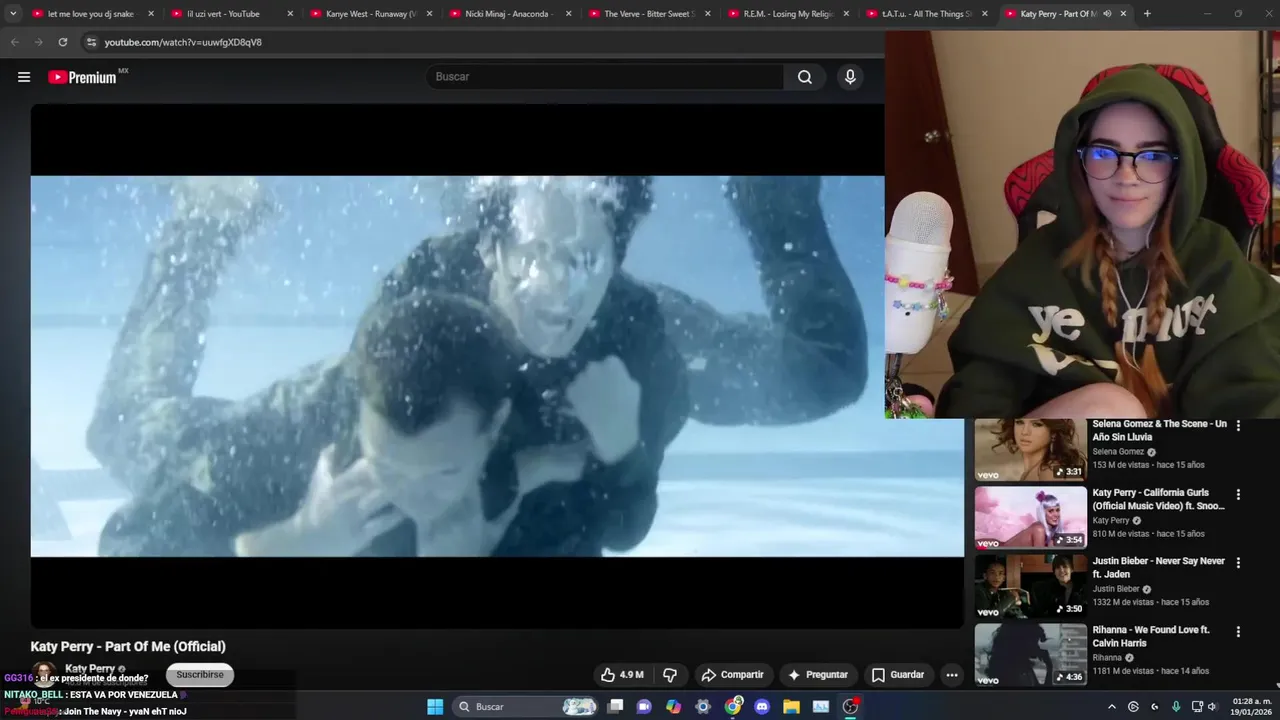Viewport: 1280px width, 720px height.
Task: Close the Katy Perry - Part Of Me tab
Action: 1123,14
